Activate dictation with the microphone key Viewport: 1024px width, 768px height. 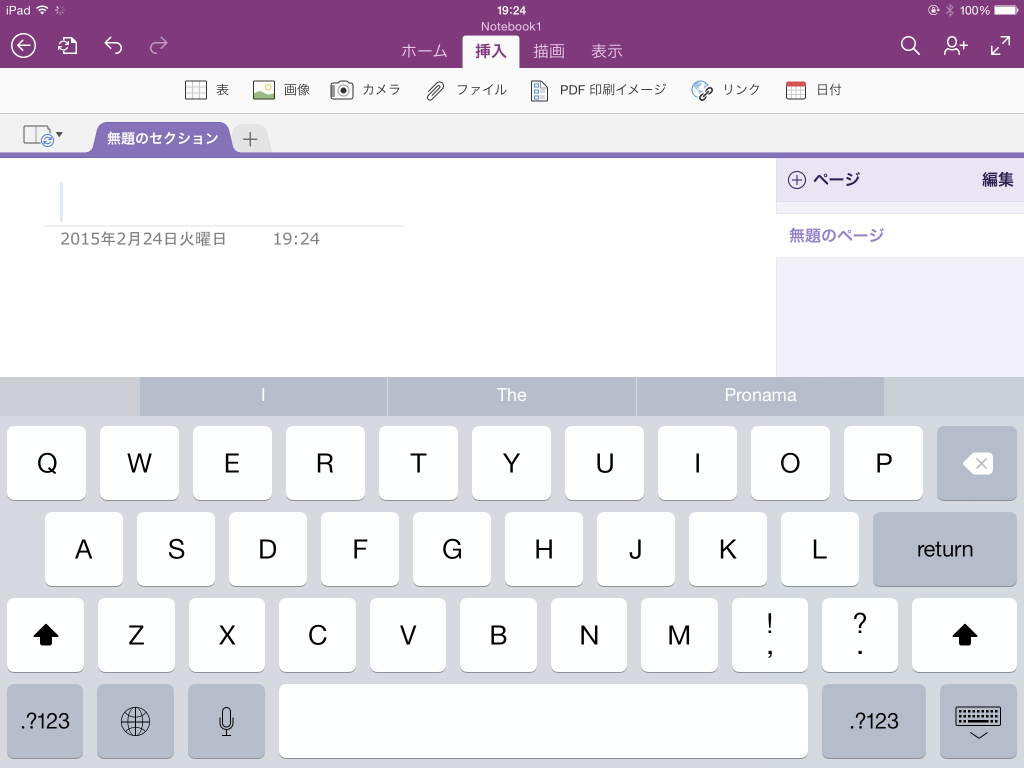pos(226,721)
